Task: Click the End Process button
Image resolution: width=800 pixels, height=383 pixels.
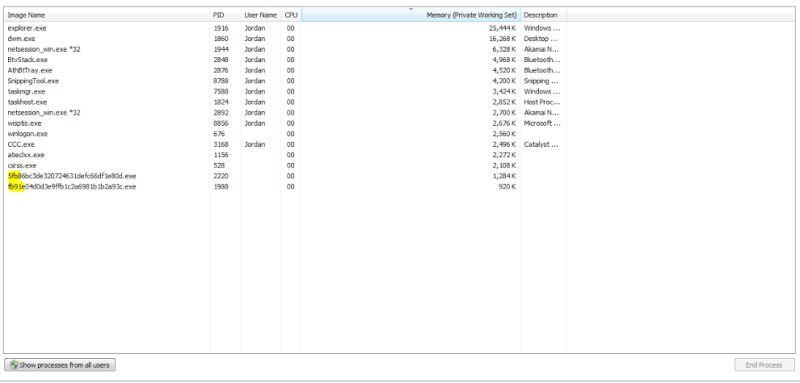Action: [764, 365]
